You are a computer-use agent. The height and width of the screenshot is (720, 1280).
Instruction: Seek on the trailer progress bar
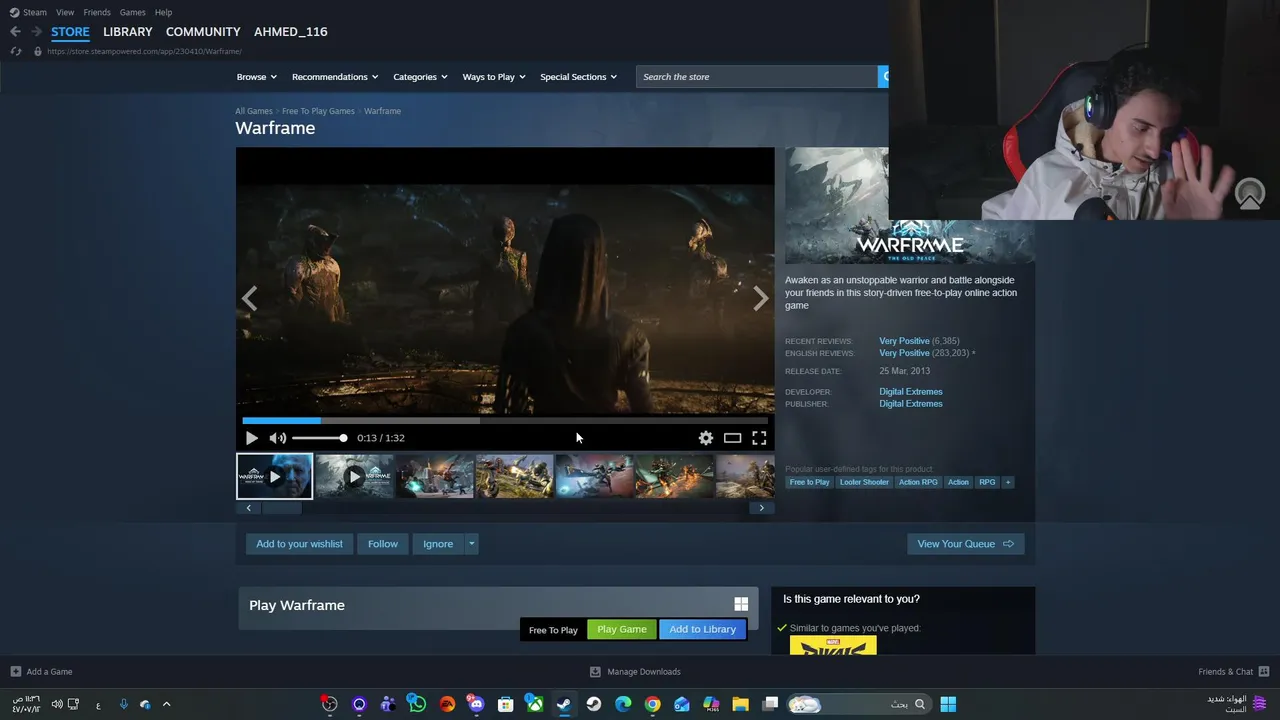pyautogui.click(x=505, y=421)
